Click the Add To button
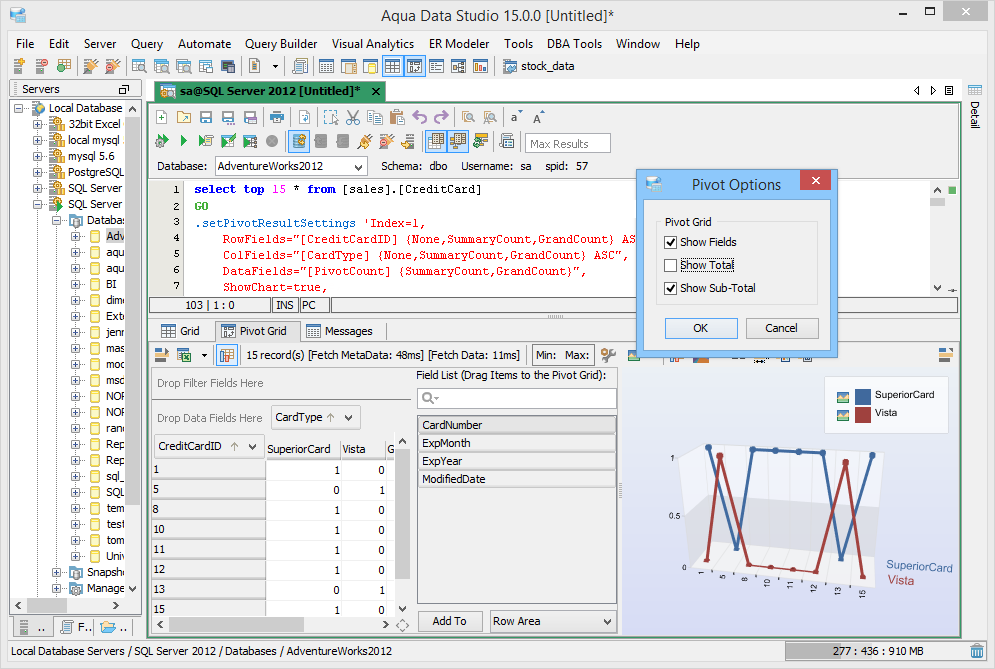This screenshot has width=995, height=669. (x=449, y=621)
